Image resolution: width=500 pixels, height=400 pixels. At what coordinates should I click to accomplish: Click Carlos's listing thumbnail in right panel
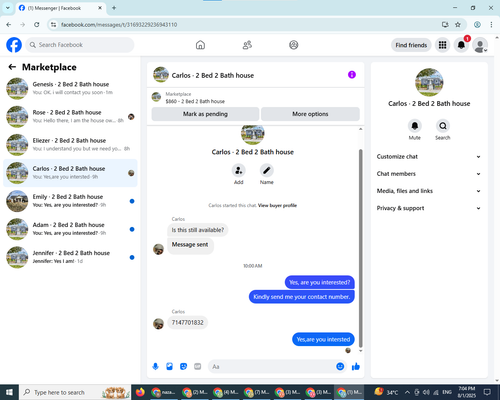(x=429, y=82)
